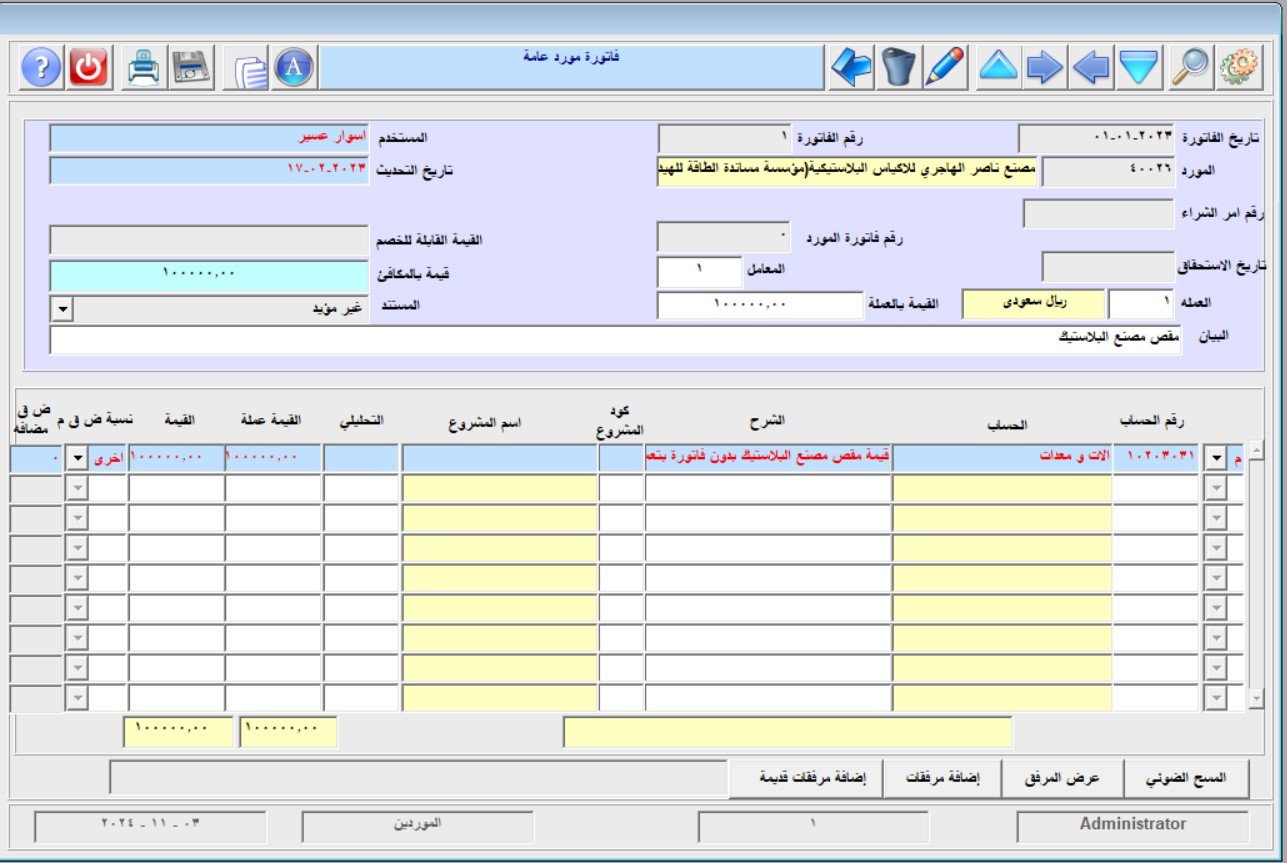Open the tax rate dropdown showing اخرى

(x=77, y=459)
